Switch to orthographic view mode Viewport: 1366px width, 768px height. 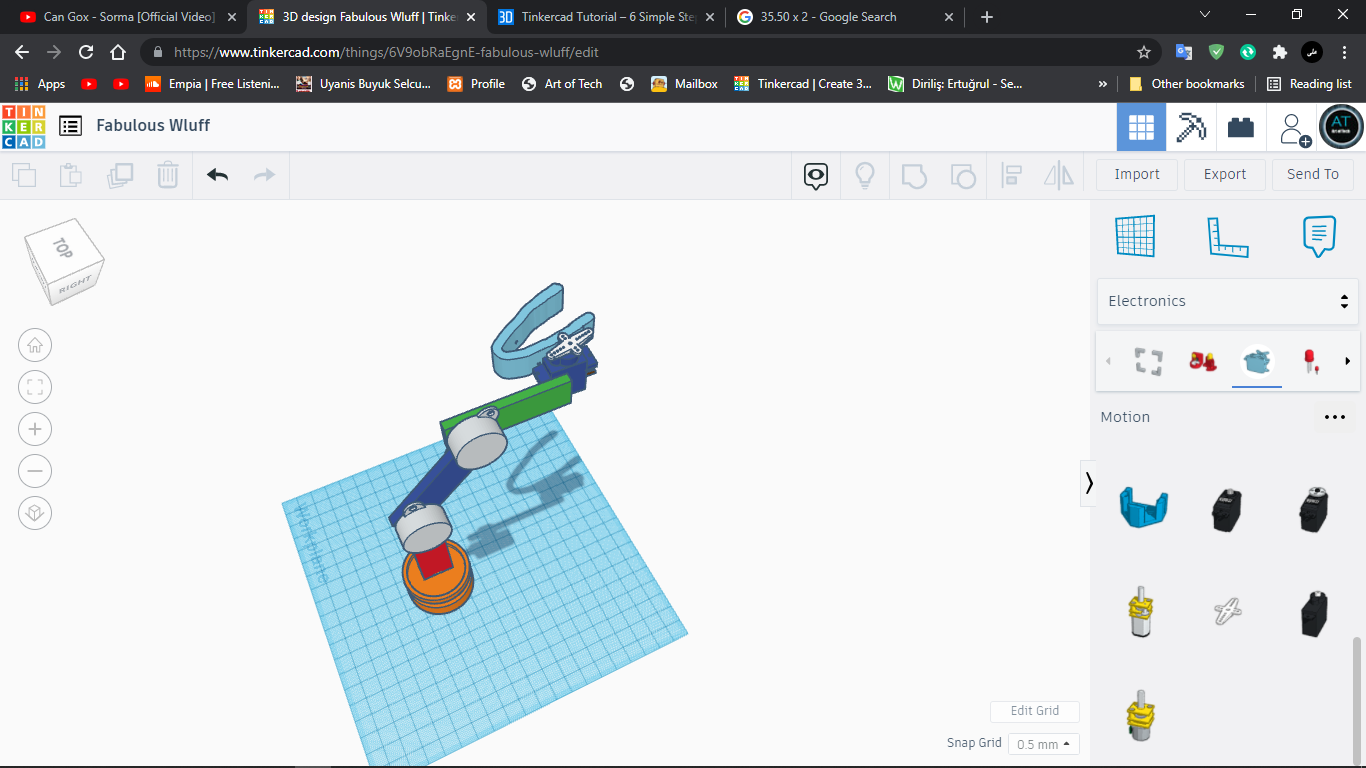click(35, 513)
